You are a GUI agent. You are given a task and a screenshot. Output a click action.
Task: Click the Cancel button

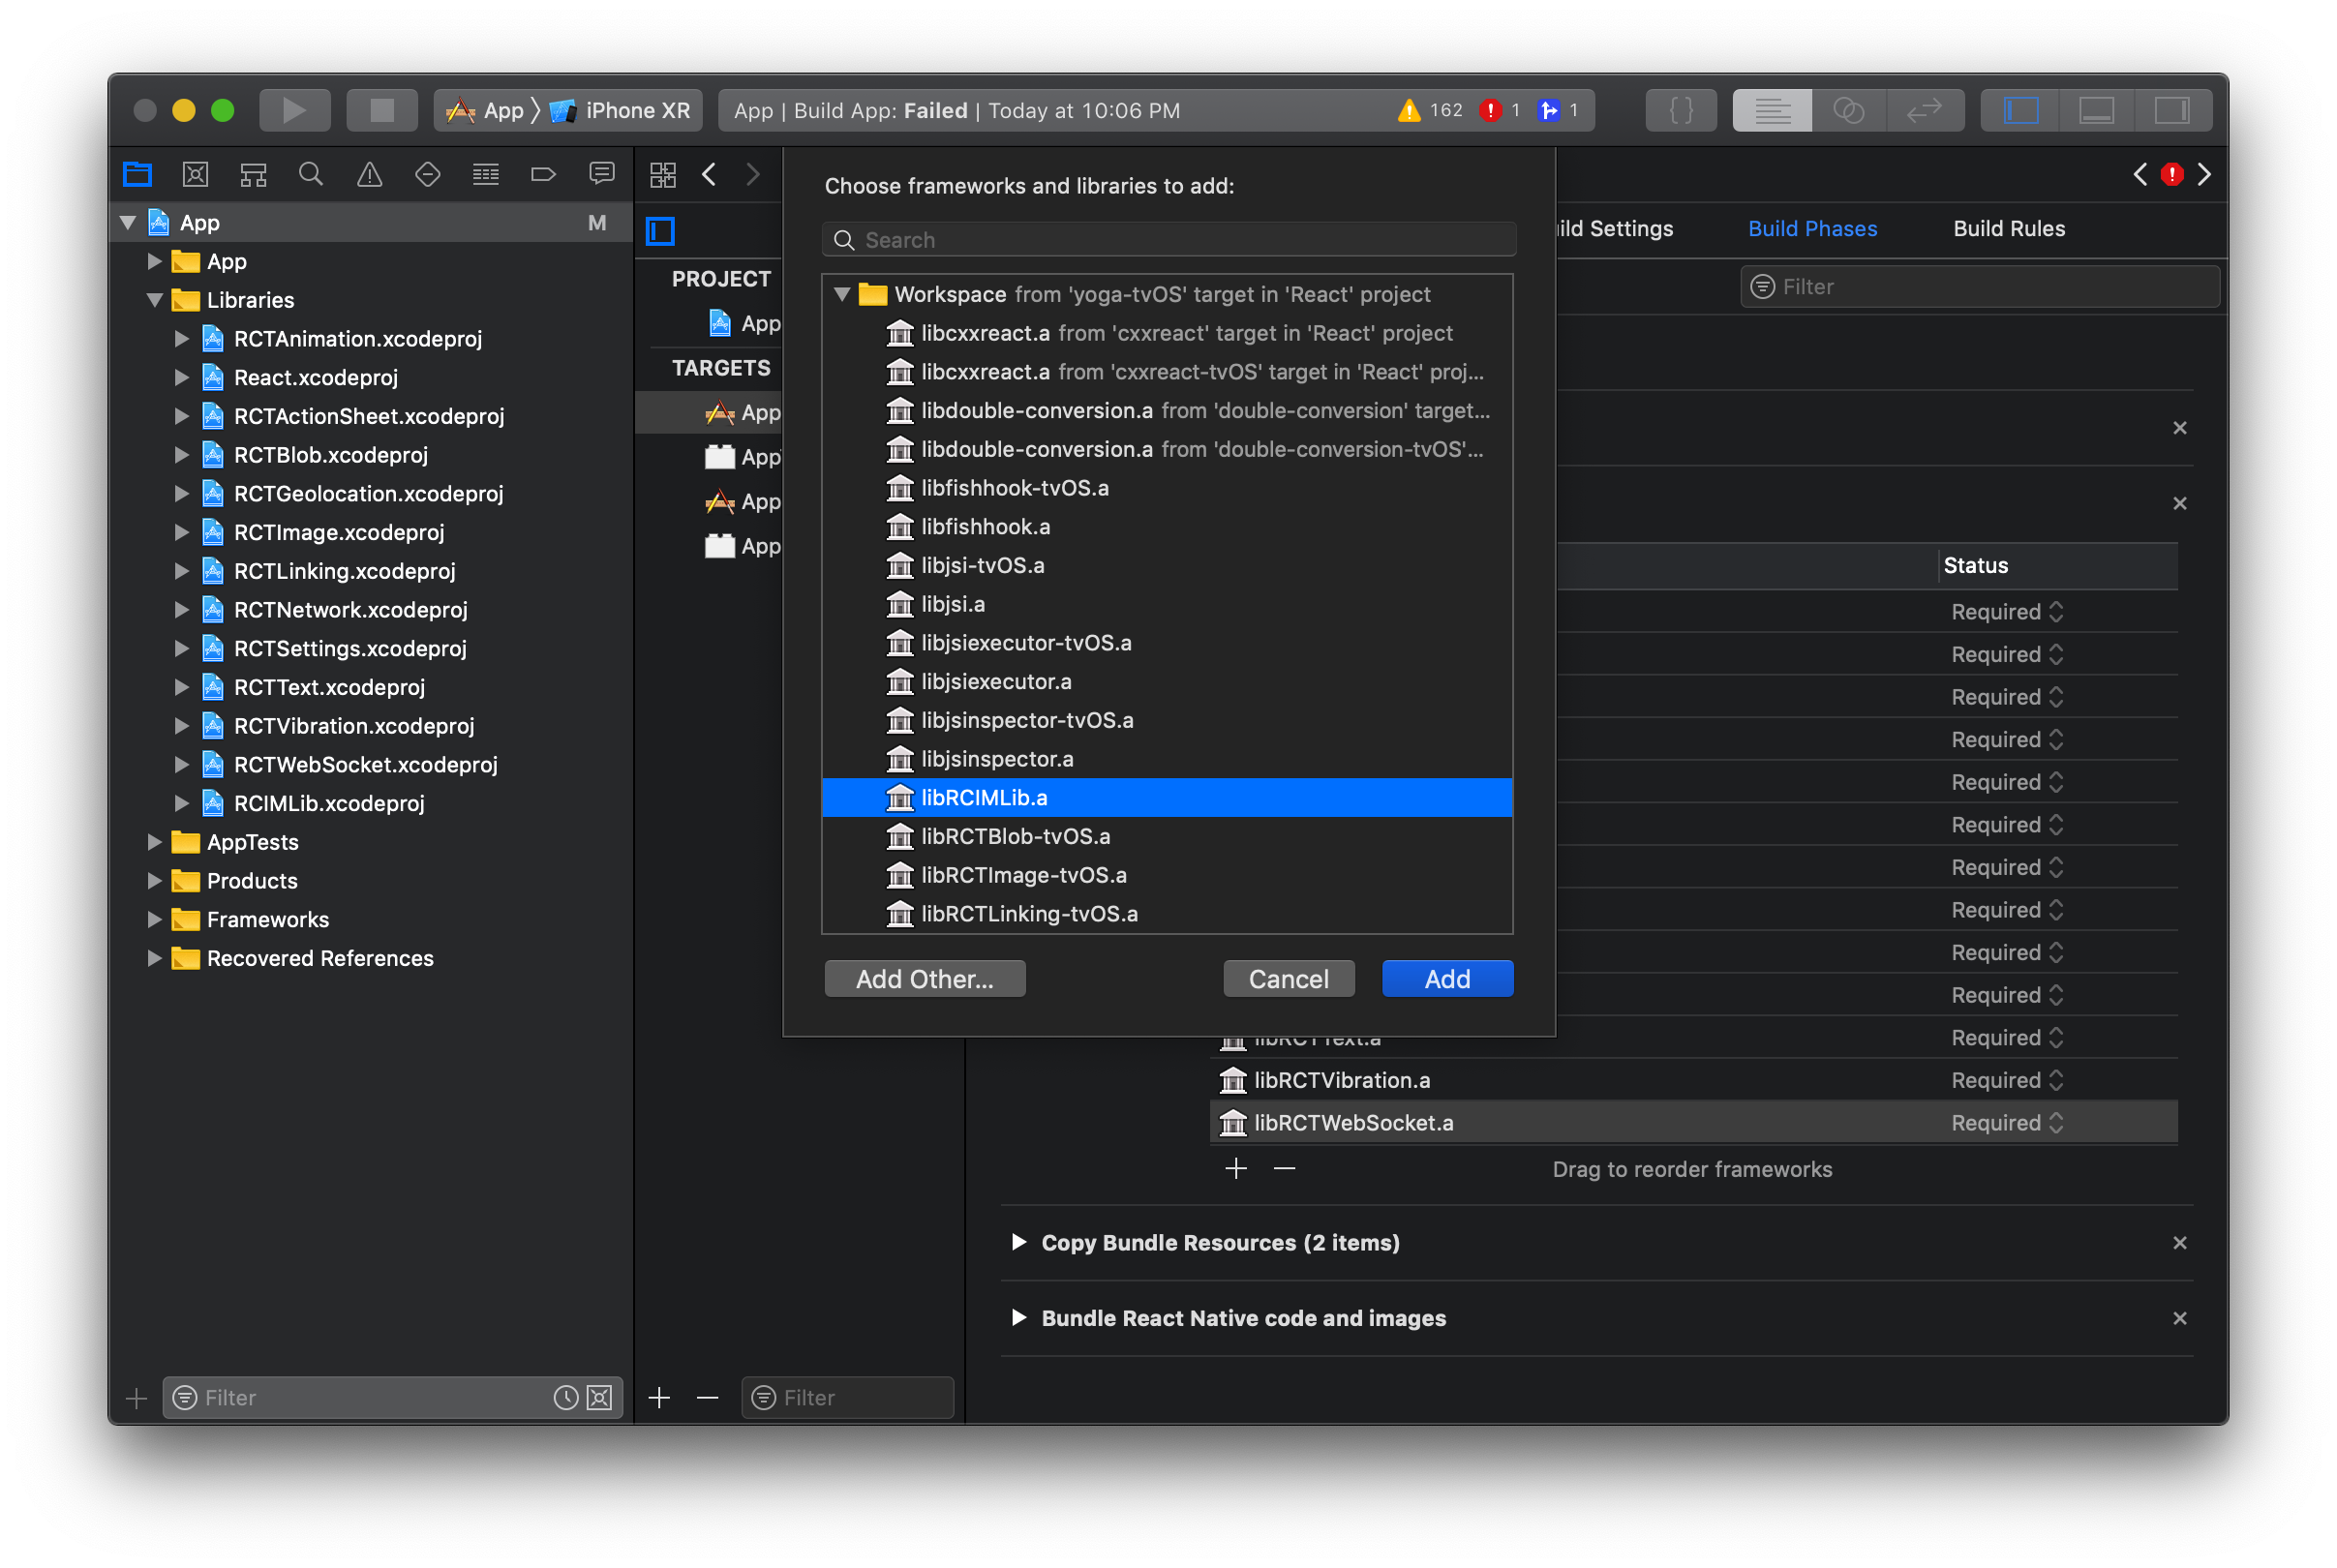(1288, 979)
